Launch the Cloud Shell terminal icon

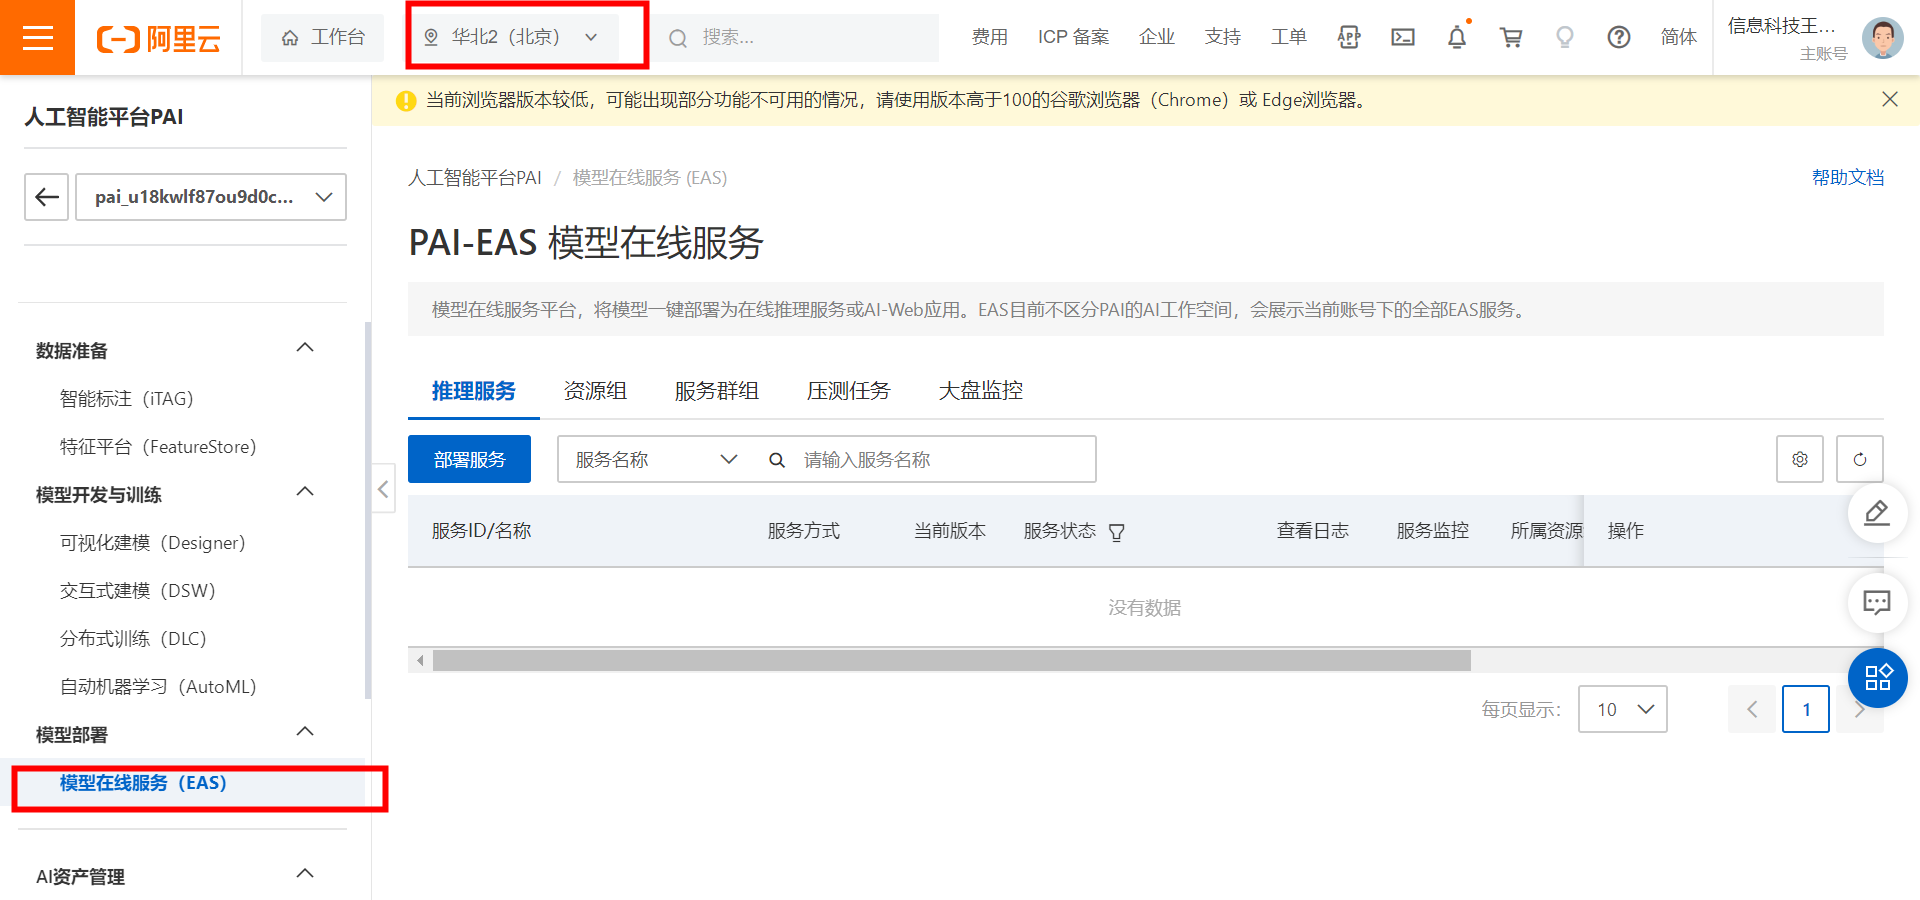[1403, 38]
